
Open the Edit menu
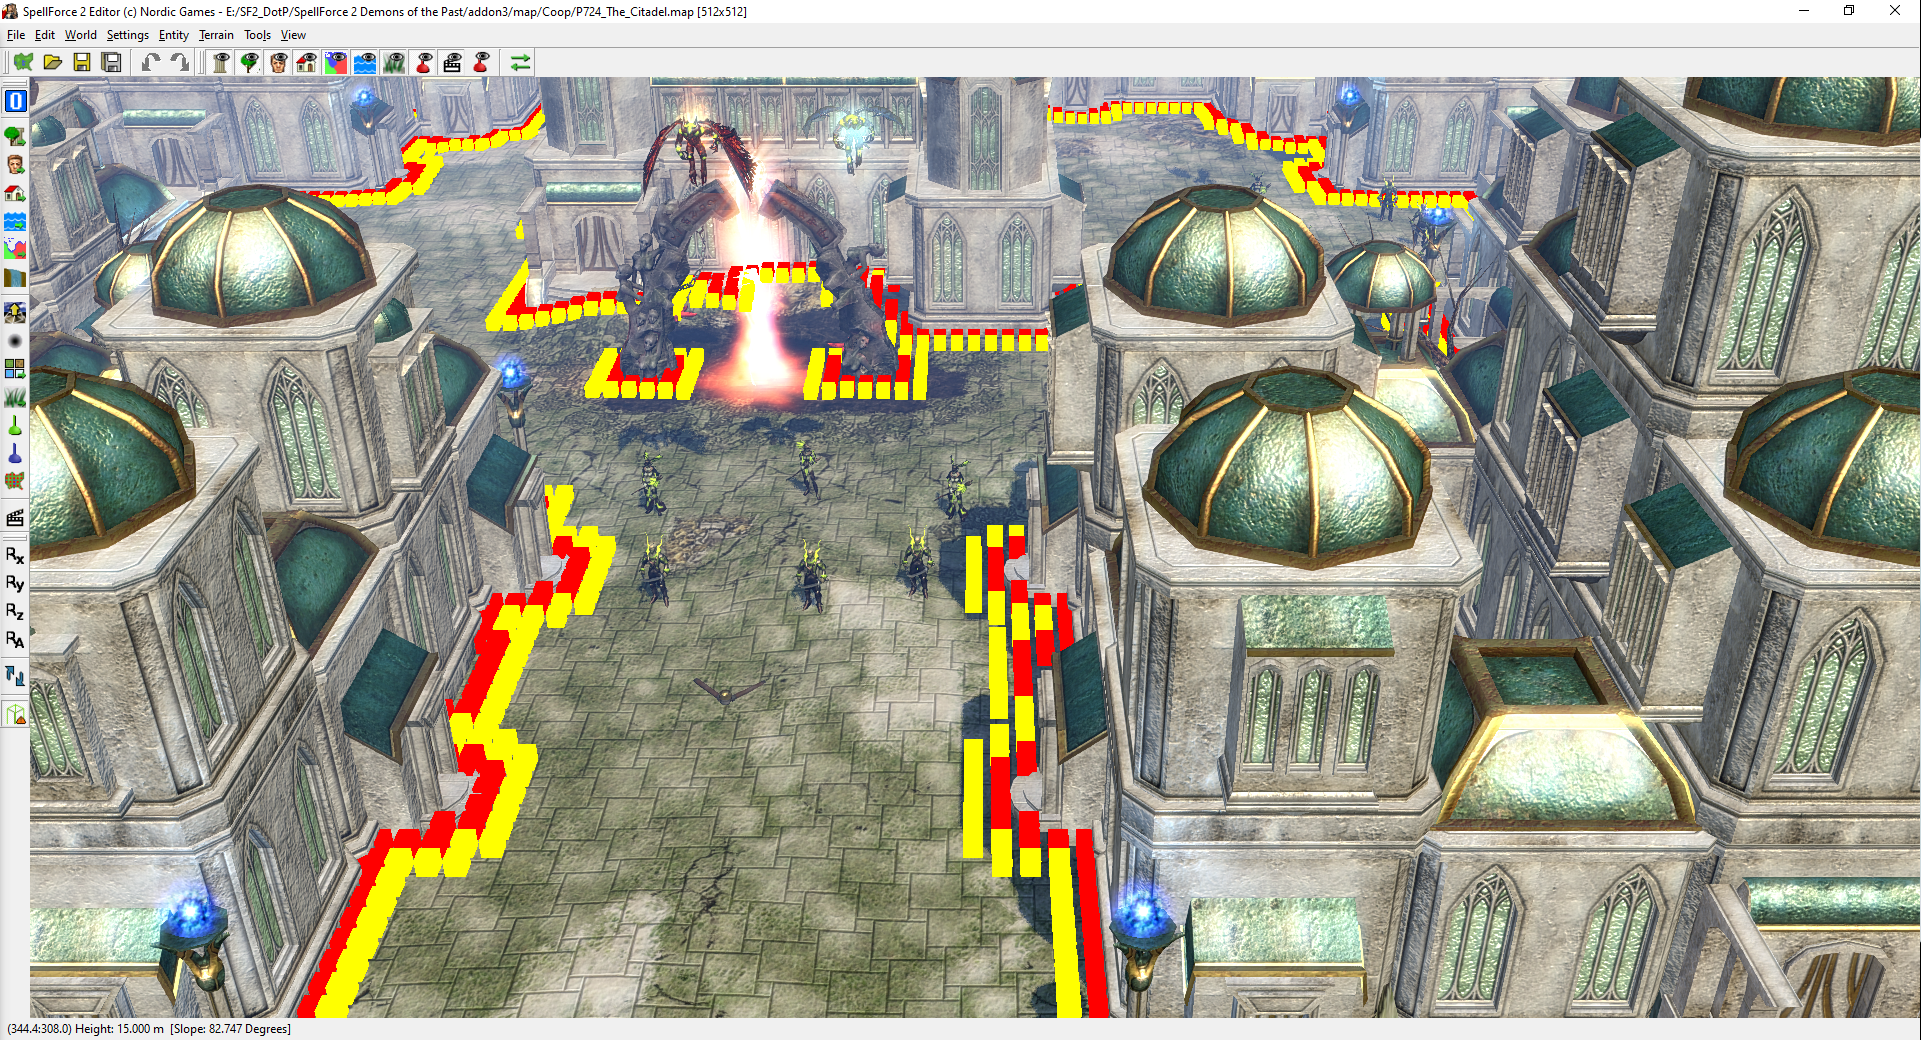[45, 35]
